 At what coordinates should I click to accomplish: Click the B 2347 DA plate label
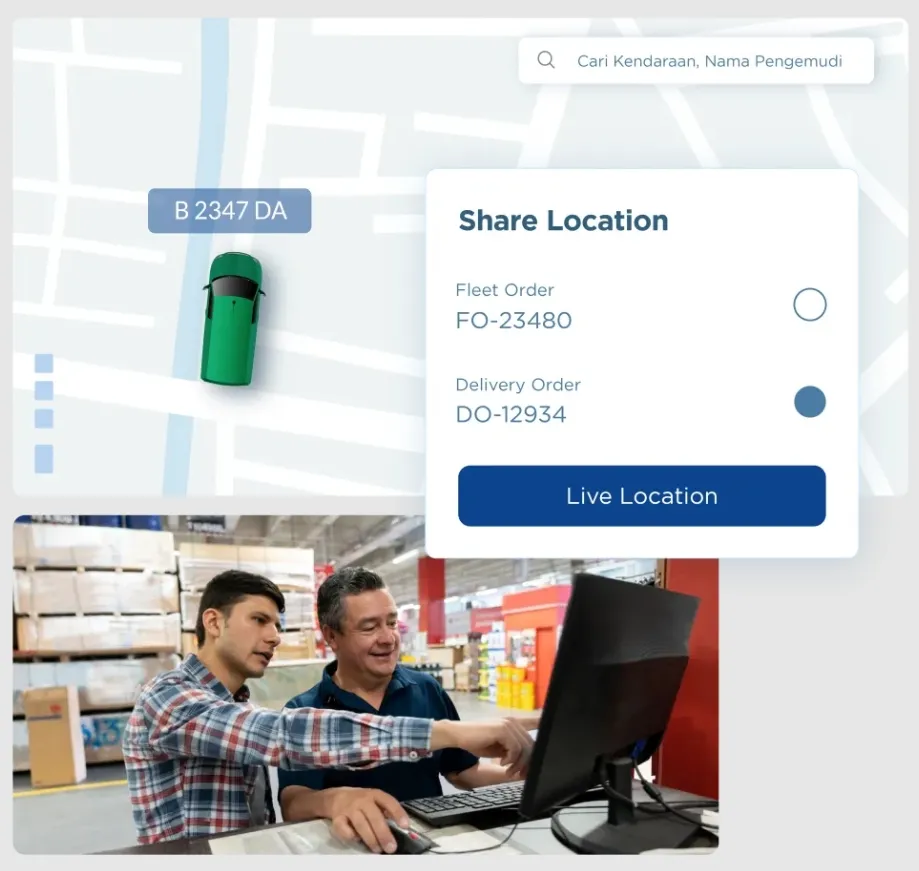[230, 211]
